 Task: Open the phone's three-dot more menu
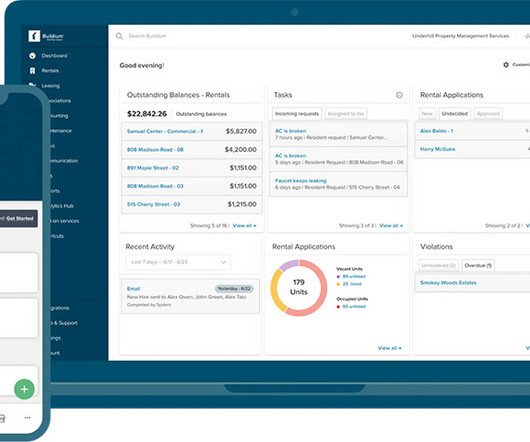[x=28, y=418]
